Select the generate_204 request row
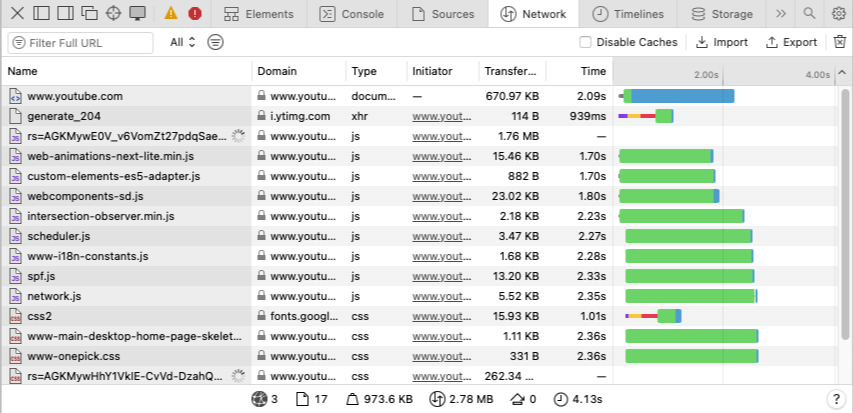Image resolution: width=853 pixels, height=413 pixels. click(419, 116)
